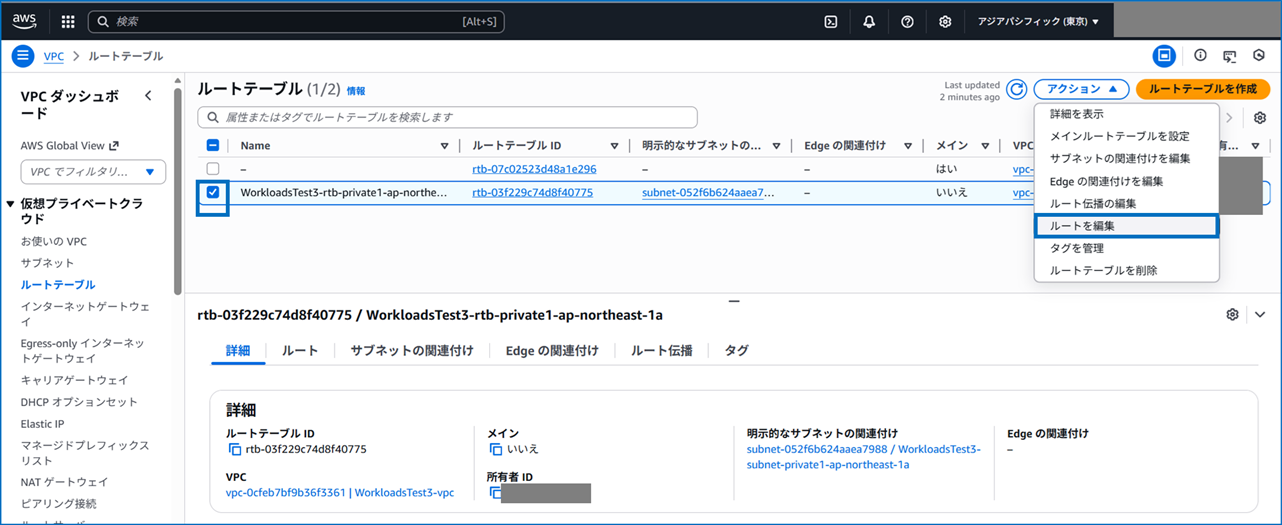Open サブネット in sidebar
This screenshot has height=525, width=1282.
point(48,263)
